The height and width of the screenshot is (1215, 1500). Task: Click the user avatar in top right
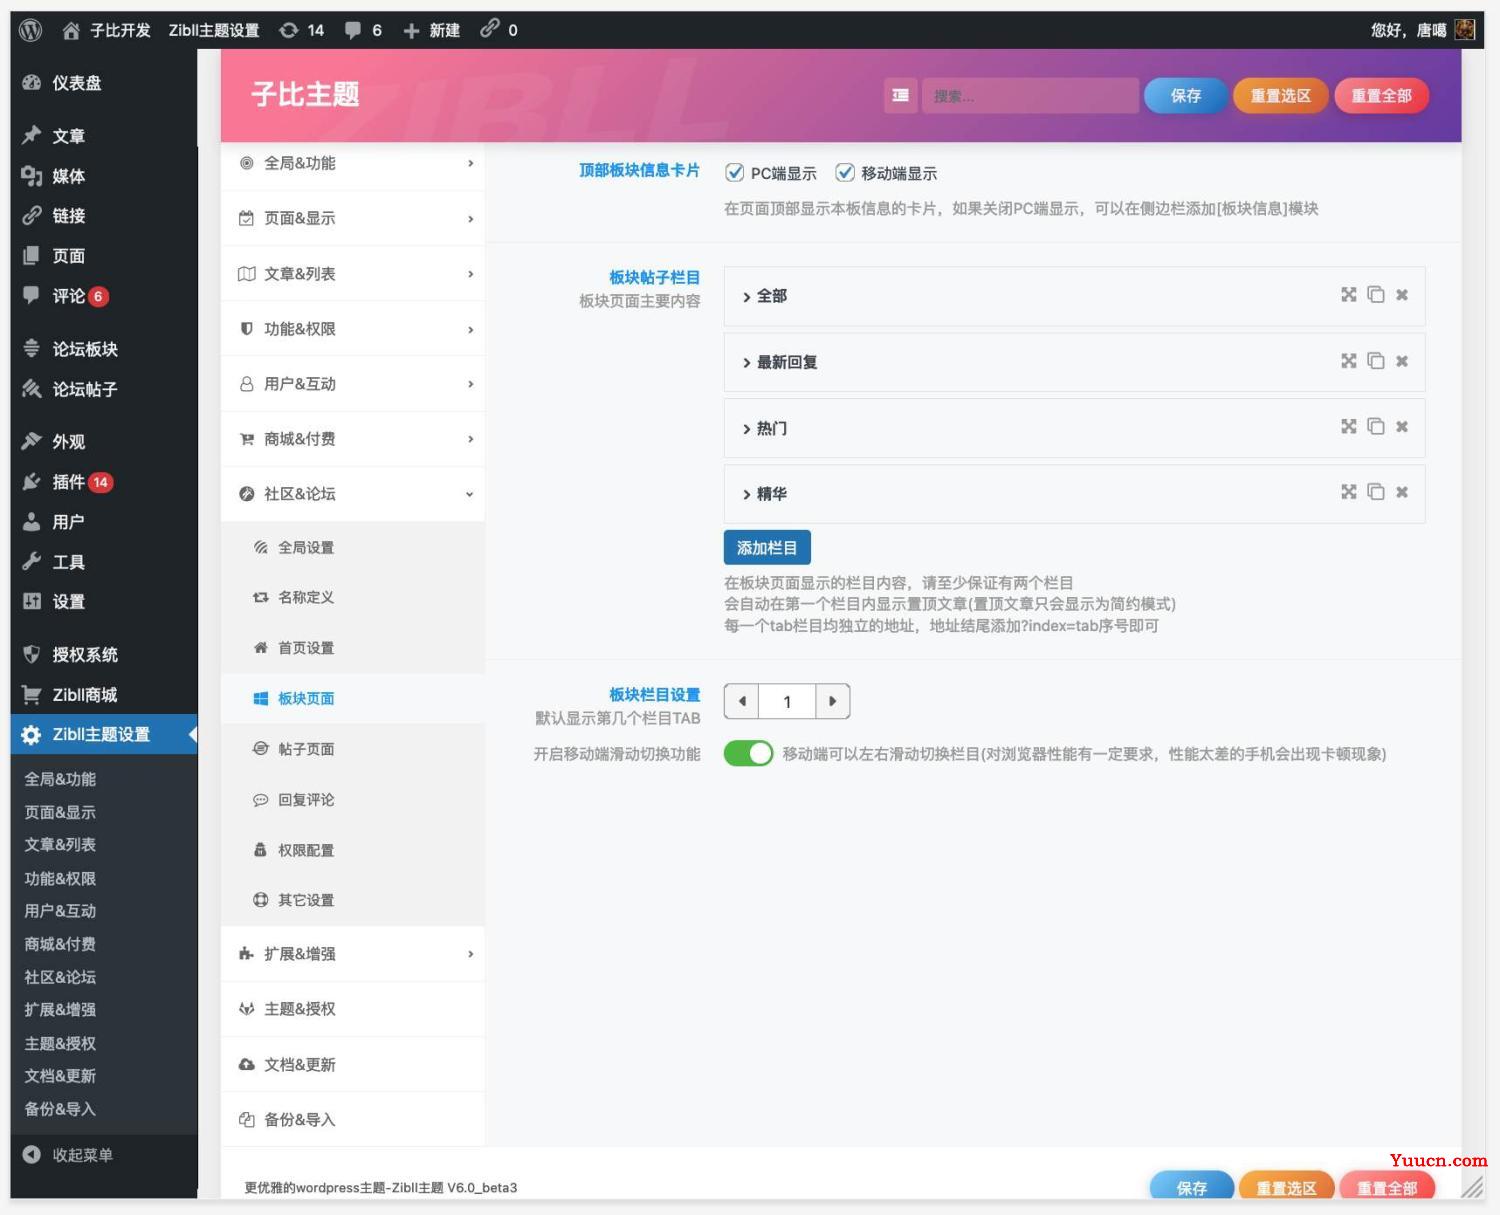click(x=1465, y=29)
